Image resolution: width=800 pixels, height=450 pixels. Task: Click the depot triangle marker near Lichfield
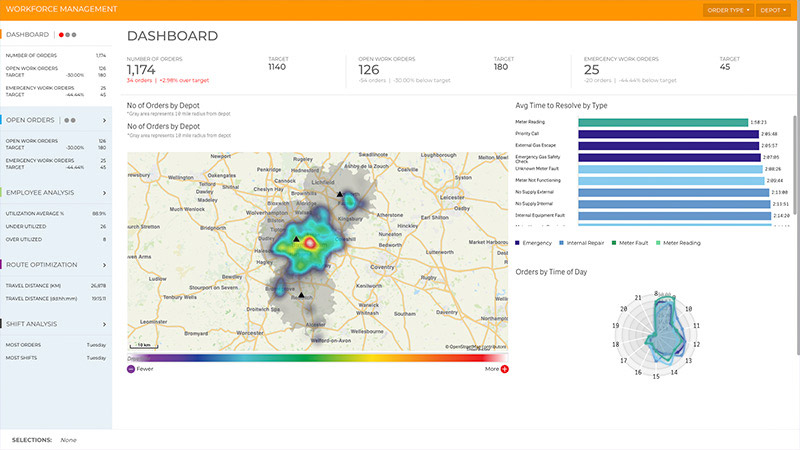click(340, 194)
